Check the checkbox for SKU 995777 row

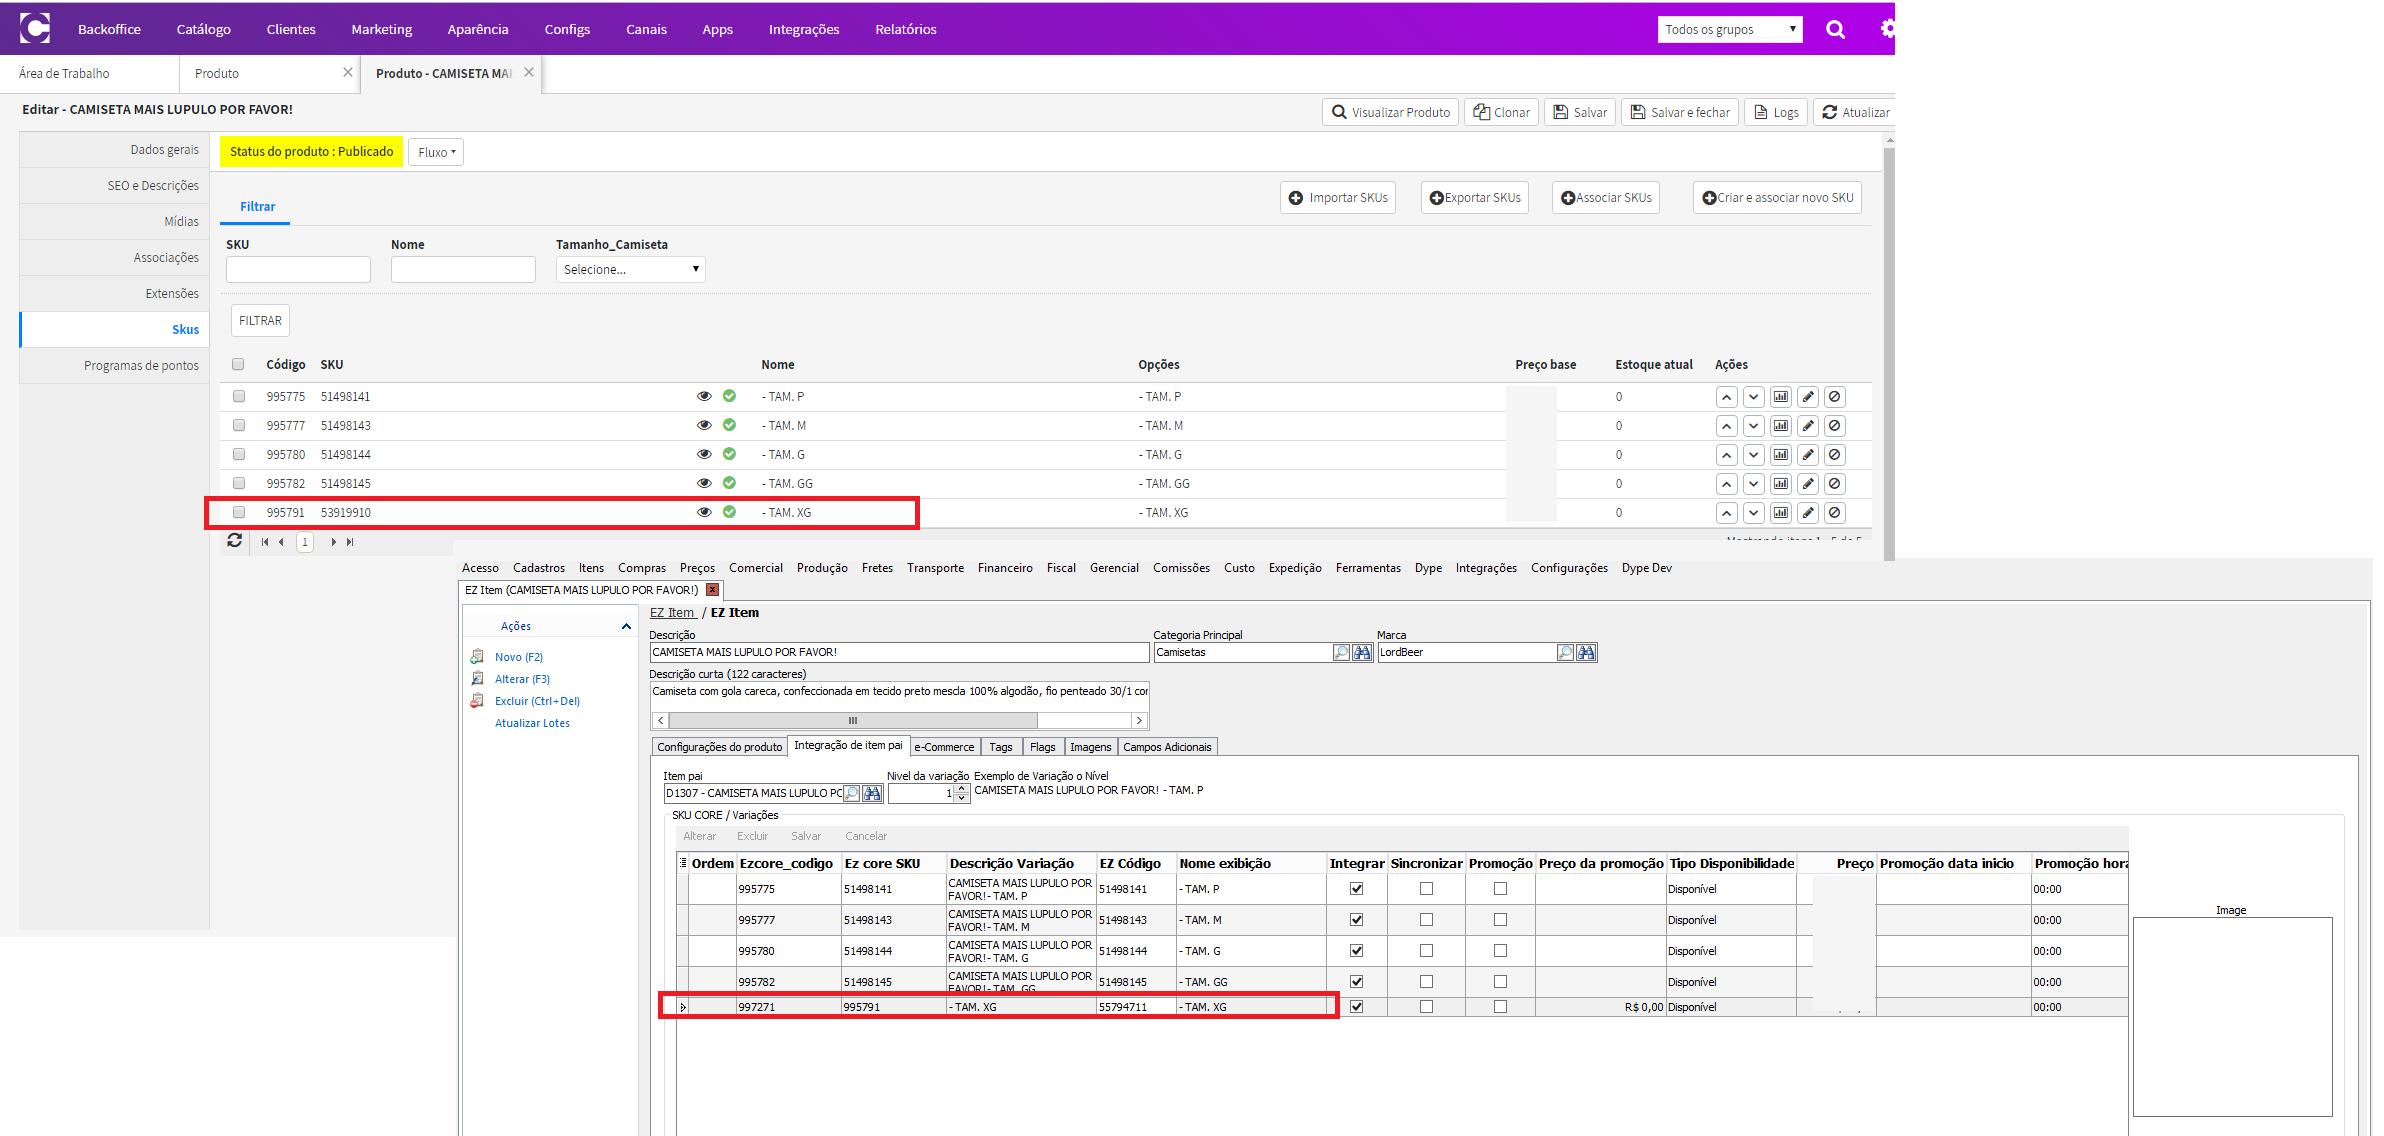click(x=239, y=426)
